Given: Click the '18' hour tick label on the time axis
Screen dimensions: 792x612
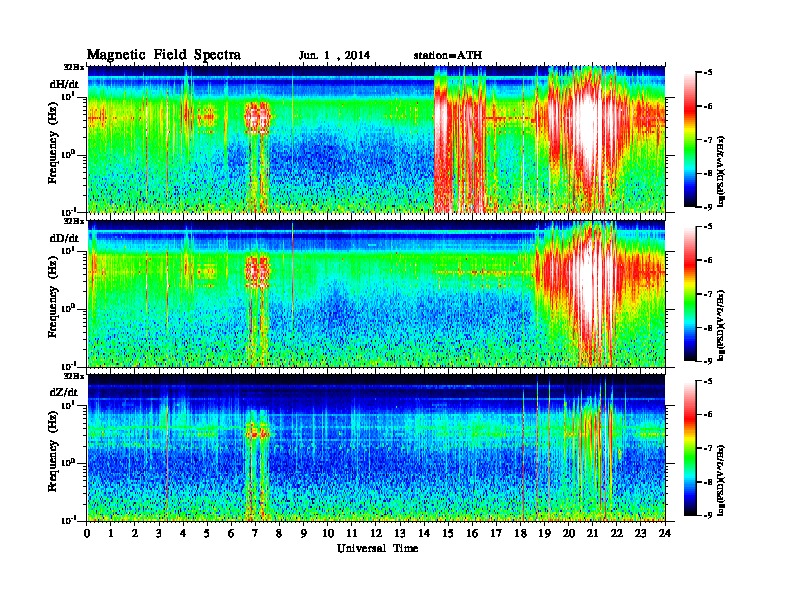Looking at the screenshot, I should pyautogui.click(x=520, y=533).
